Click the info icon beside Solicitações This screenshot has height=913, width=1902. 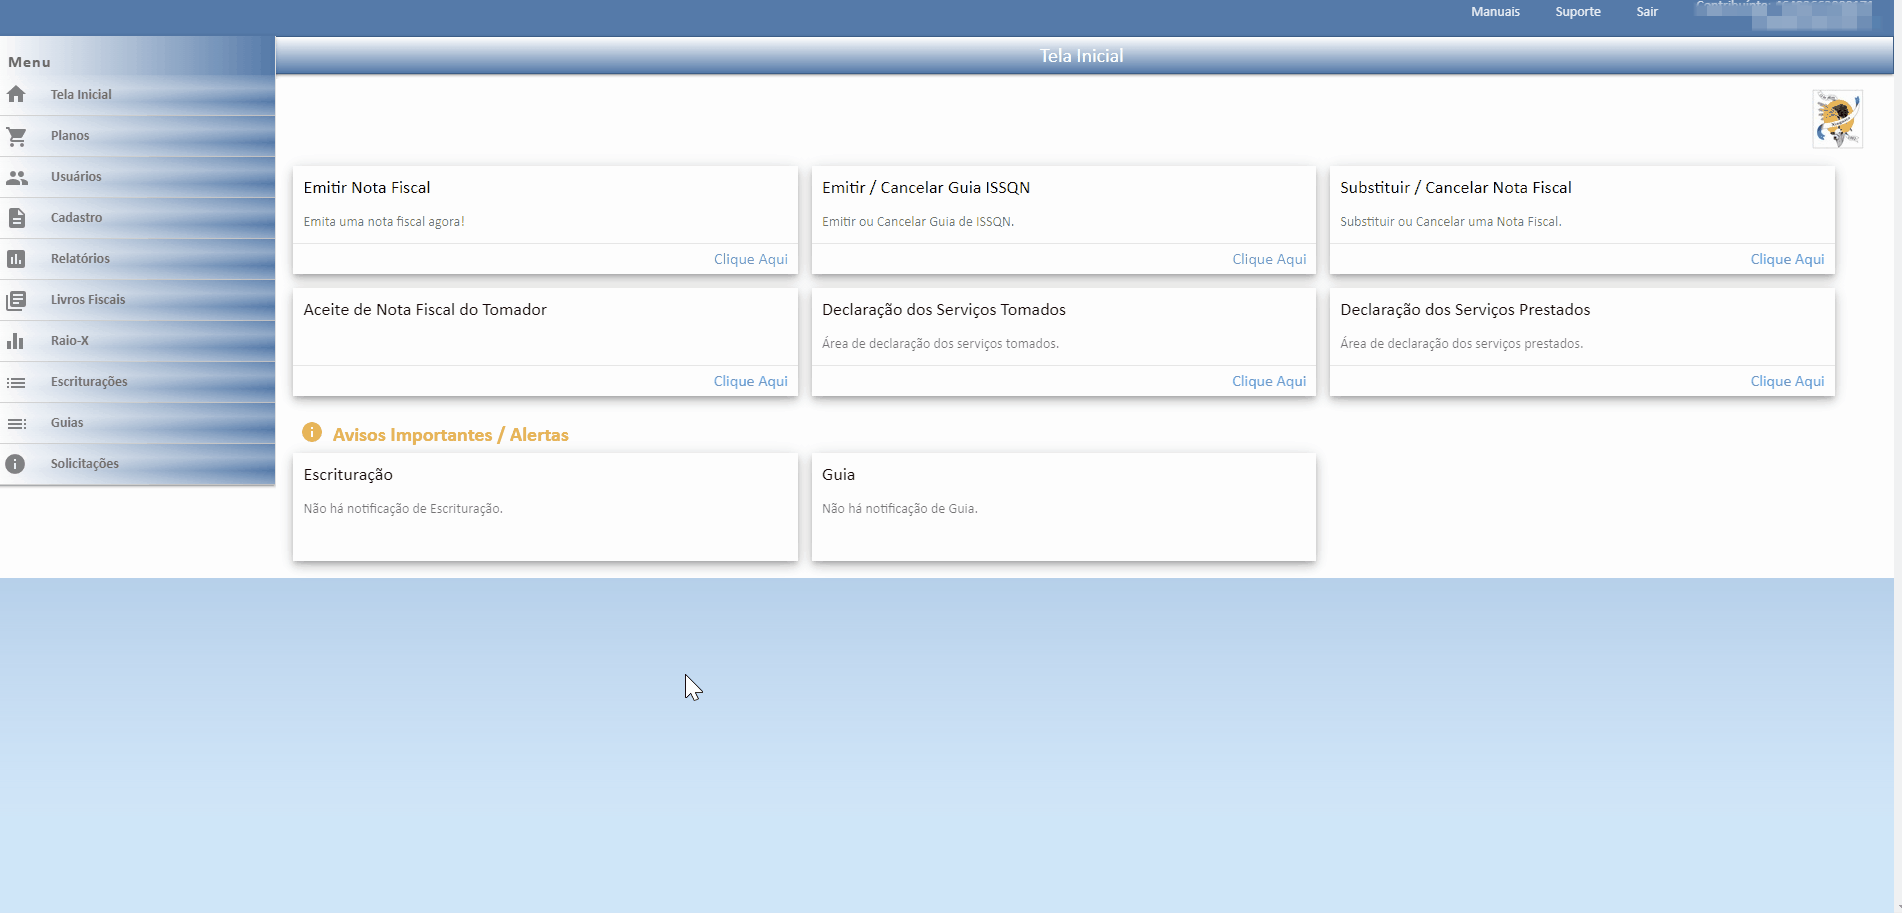click(16, 464)
